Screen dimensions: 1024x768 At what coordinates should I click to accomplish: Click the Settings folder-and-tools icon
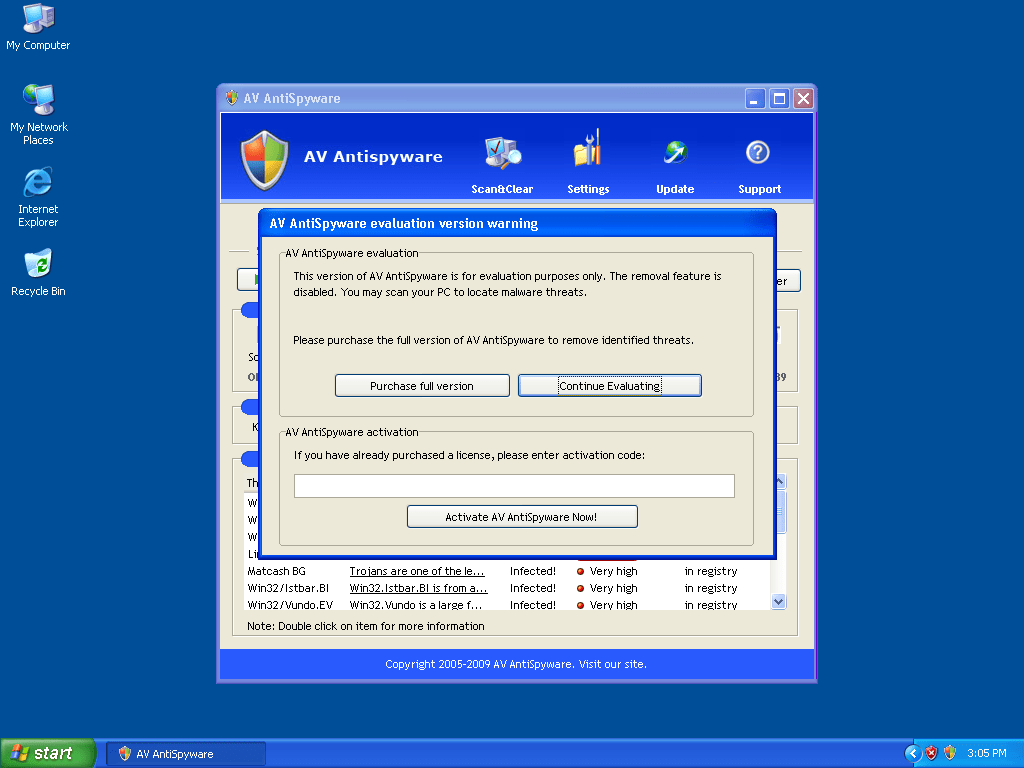pos(588,154)
